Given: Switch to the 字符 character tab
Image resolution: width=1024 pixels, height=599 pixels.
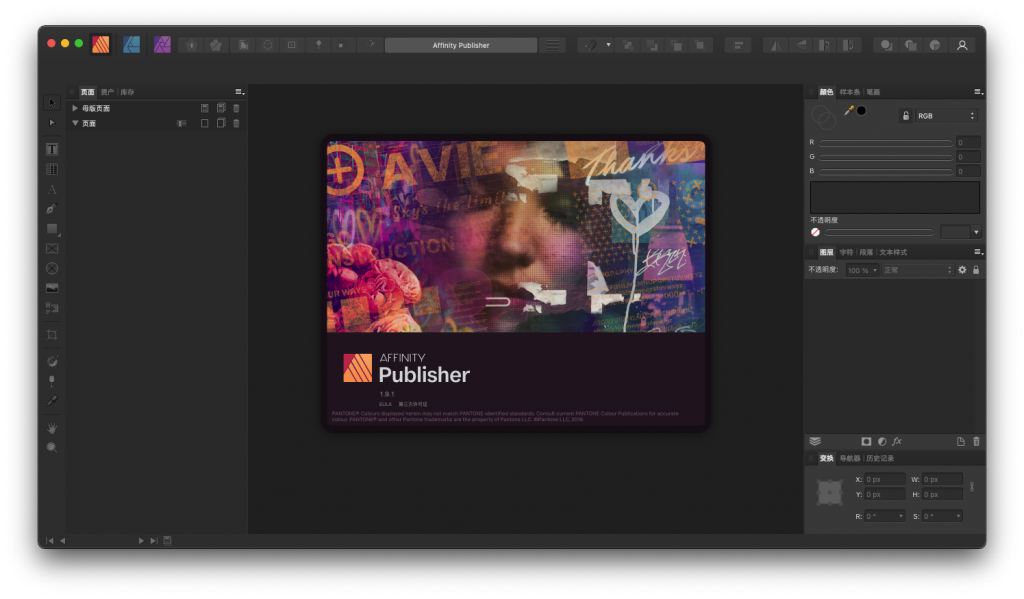Looking at the screenshot, I should point(846,252).
